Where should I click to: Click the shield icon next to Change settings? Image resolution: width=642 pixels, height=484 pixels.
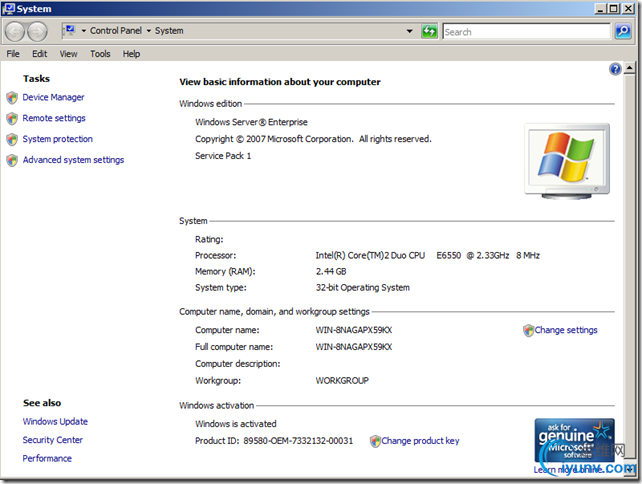click(x=529, y=330)
